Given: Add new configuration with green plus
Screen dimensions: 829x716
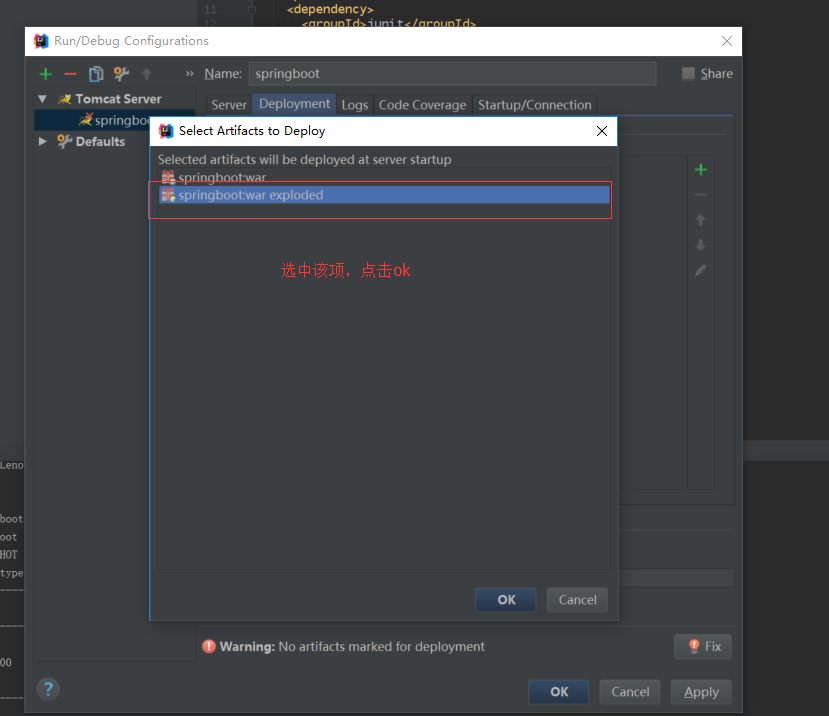Looking at the screenshot, I should click(x=45, y=74).
